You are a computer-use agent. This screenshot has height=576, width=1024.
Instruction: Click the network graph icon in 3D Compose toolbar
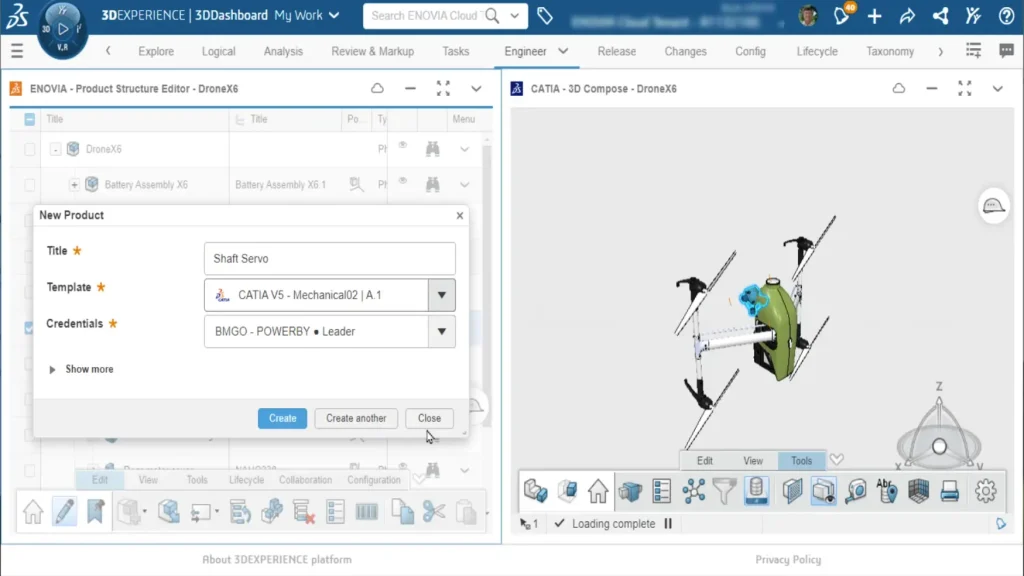pyautogui.click(x=694, y=491)
